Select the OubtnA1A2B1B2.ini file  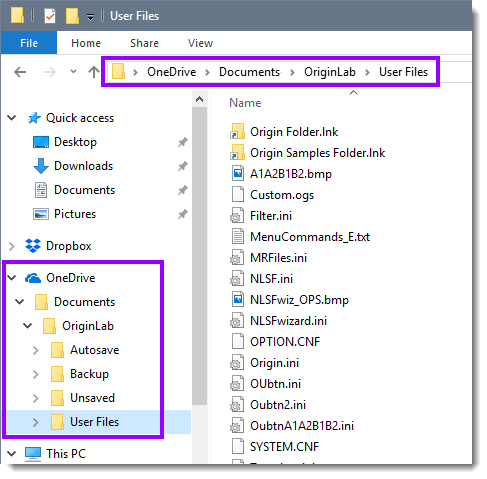[x=302, y=426]
